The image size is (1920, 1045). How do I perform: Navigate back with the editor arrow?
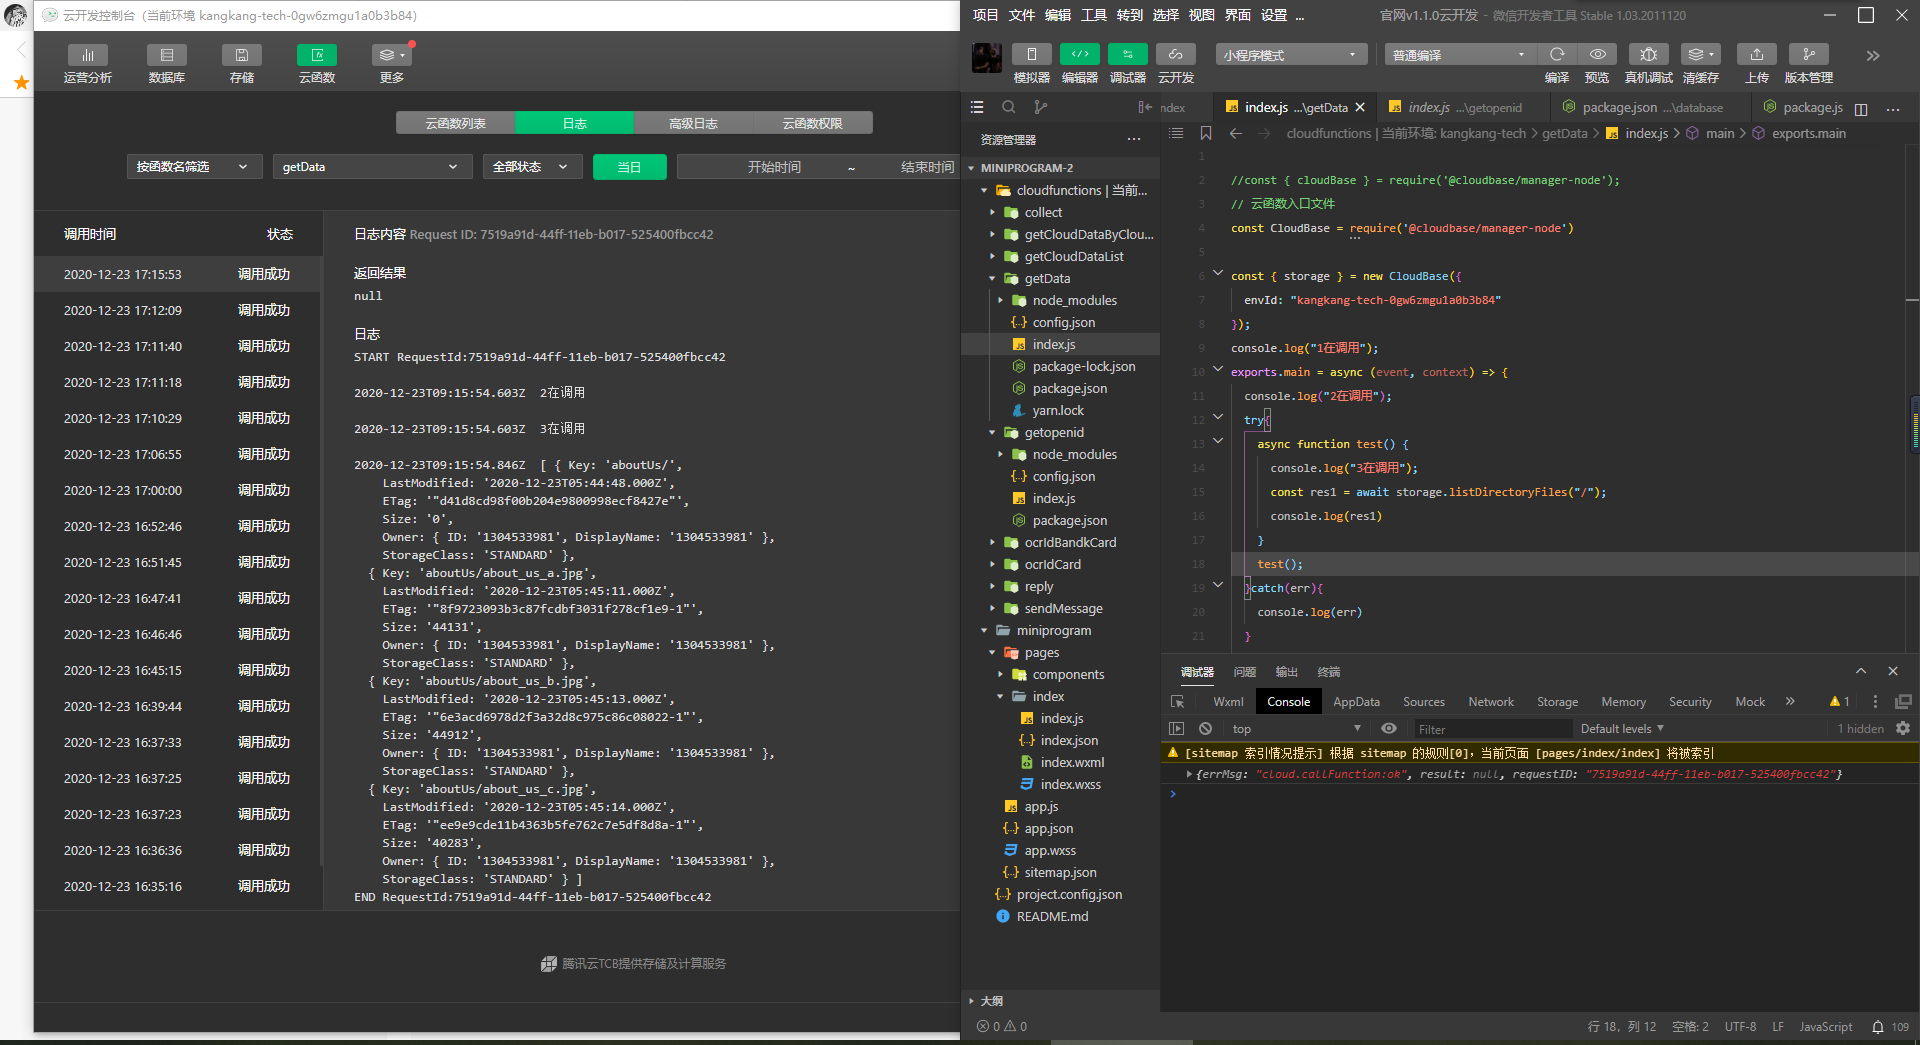click(1236, 133)
